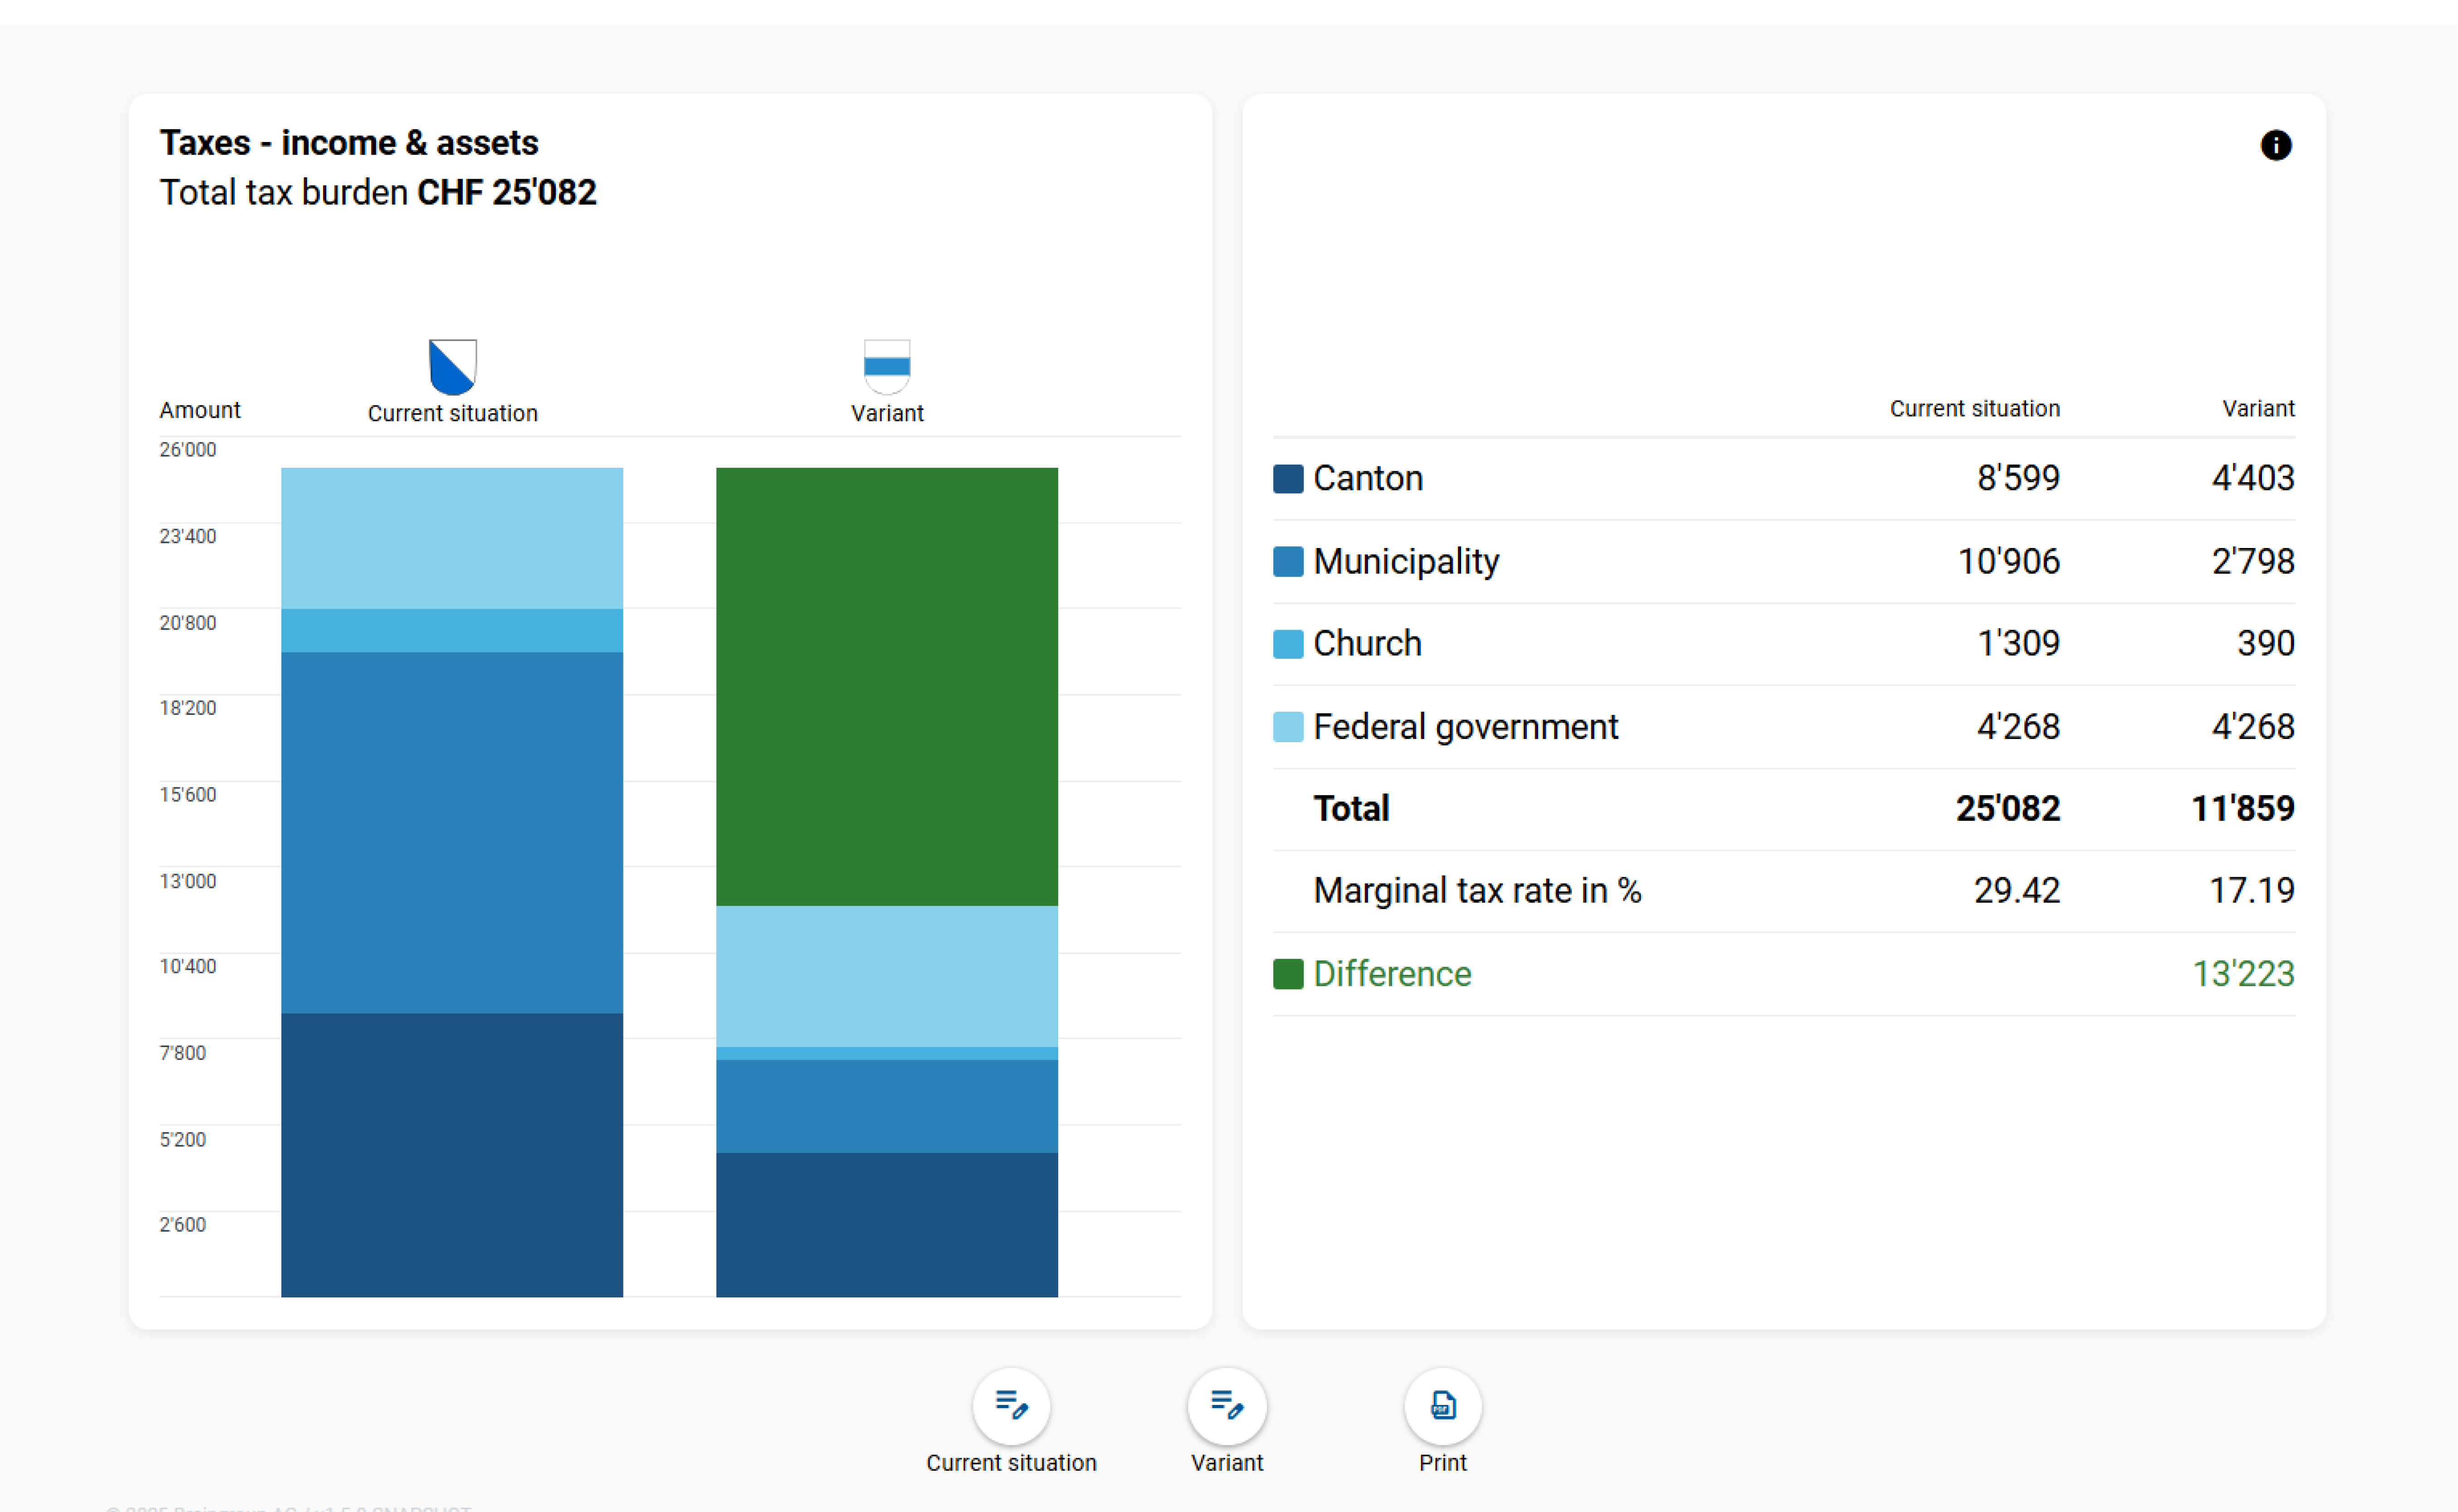Click the Current situation edit icon

[1011, 1405]
